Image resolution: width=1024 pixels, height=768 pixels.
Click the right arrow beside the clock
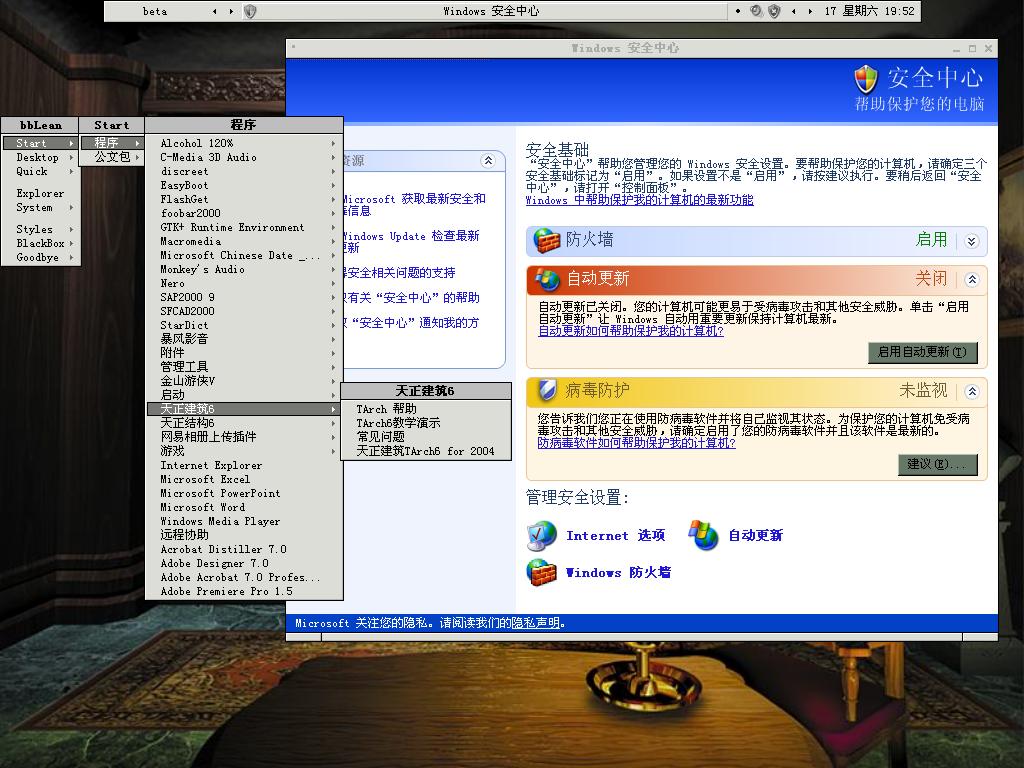(x=810, y=11)
